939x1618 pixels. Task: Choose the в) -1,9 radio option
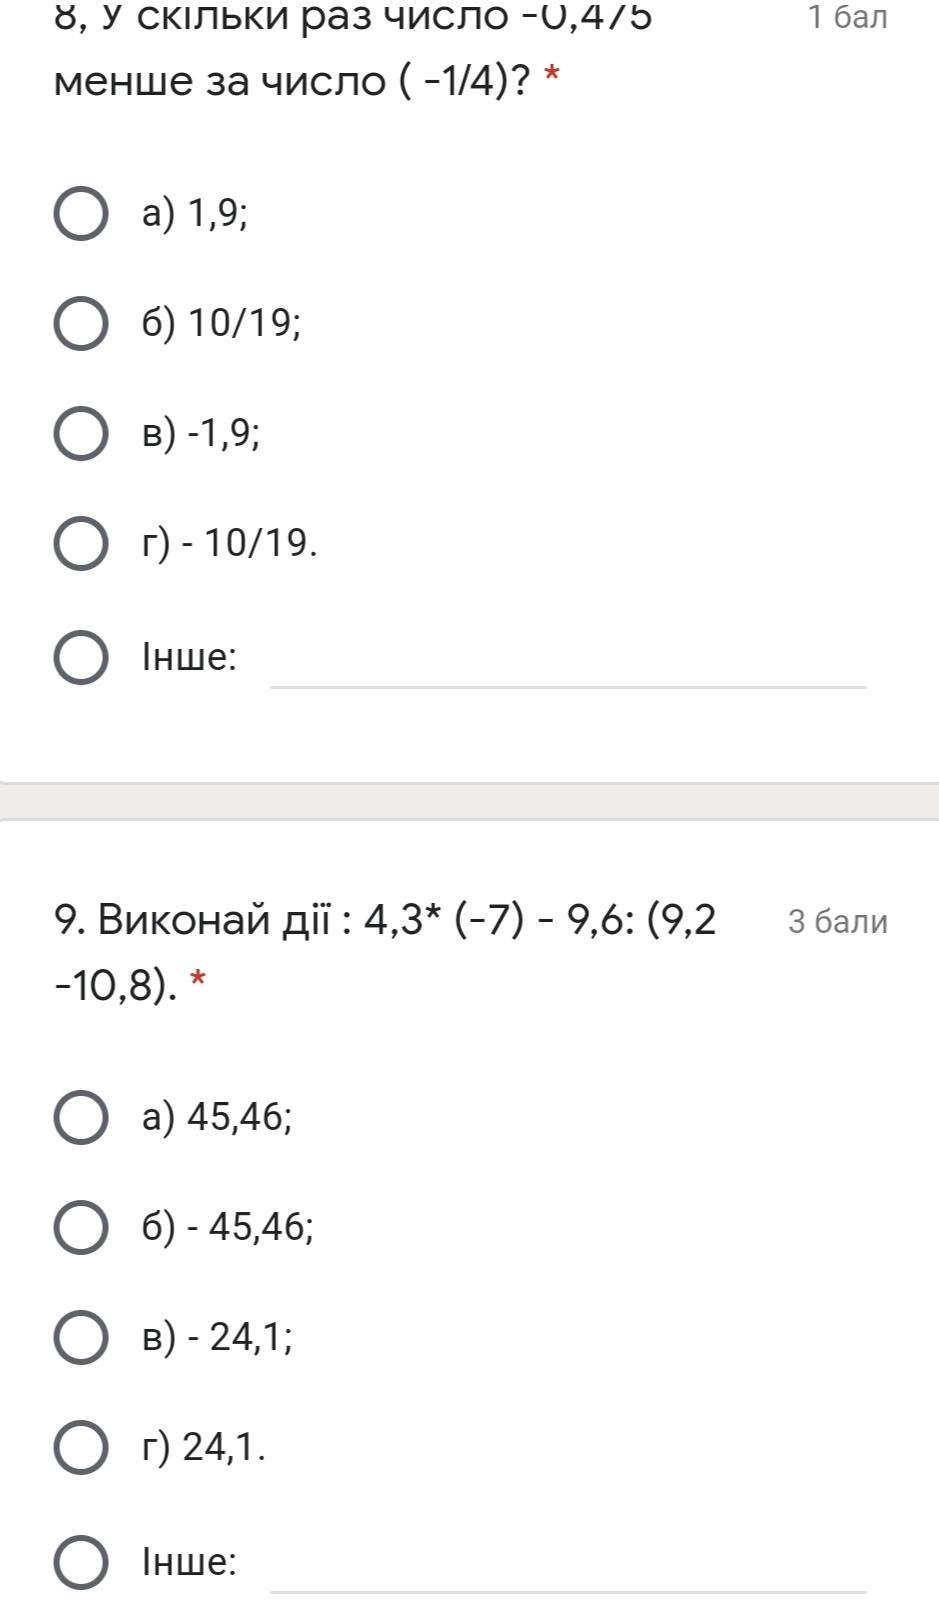pyautogui.click(x=80, y=434)
